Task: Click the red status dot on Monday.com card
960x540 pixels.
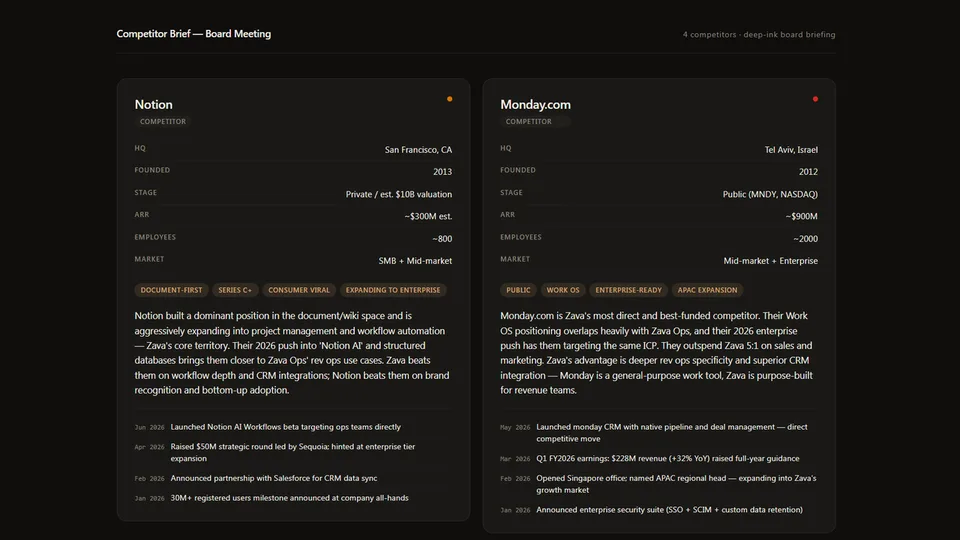Action: pos(815,99)
